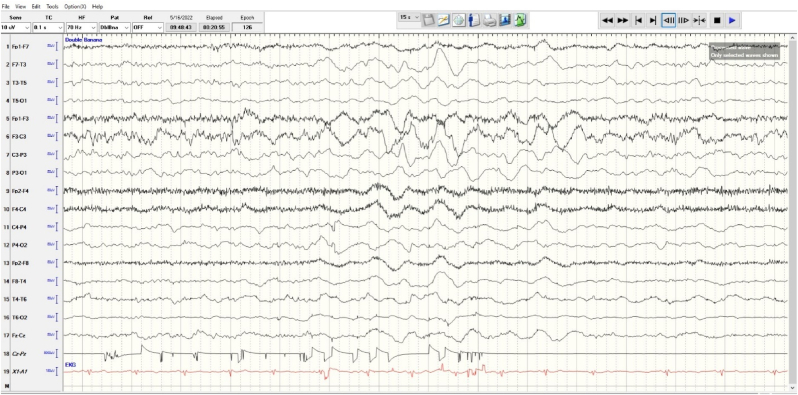Open the Edit menu

[36, 7]
